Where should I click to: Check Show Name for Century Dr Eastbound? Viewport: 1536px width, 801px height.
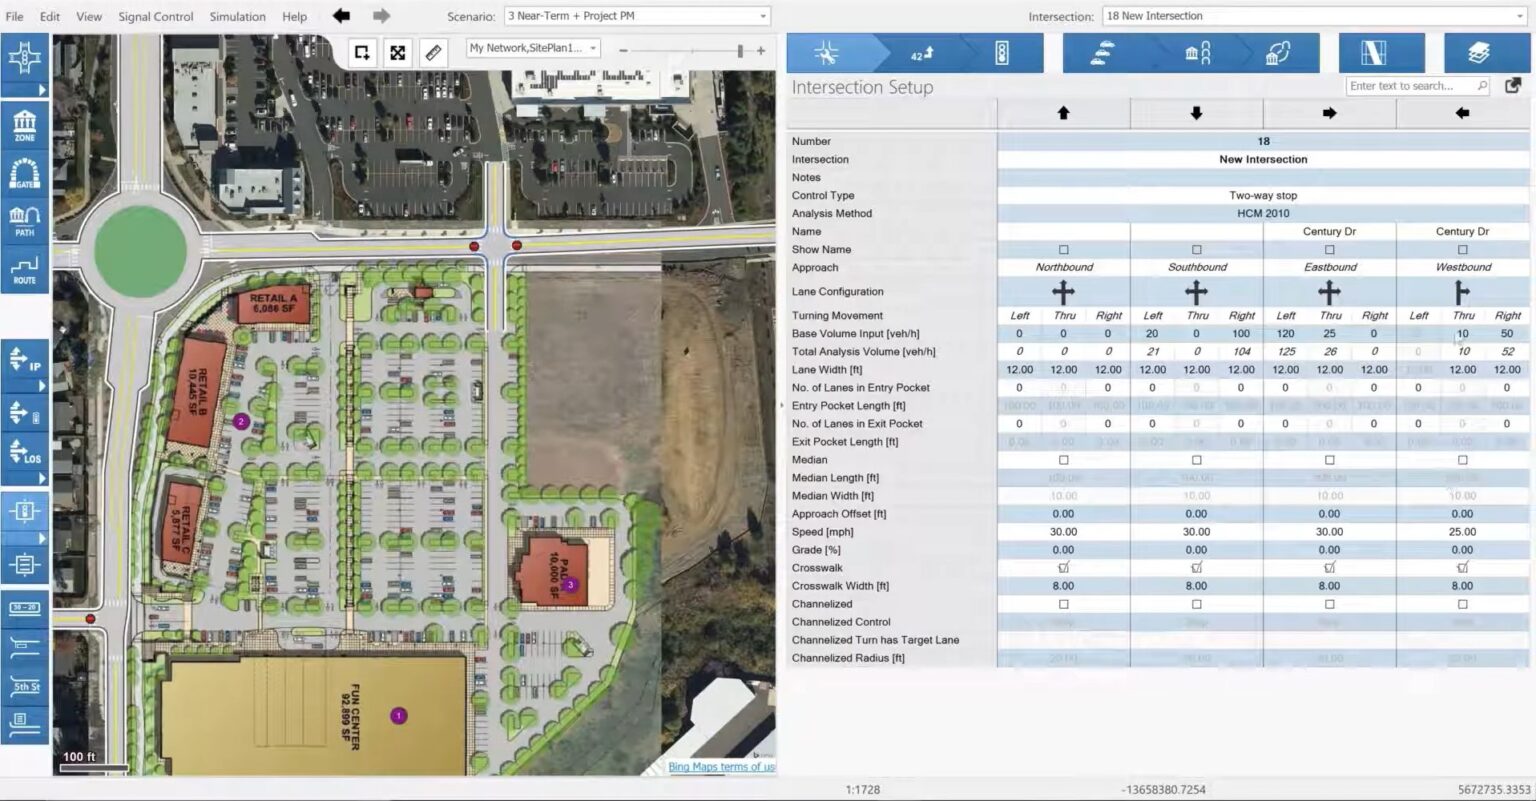[1330, 249]
